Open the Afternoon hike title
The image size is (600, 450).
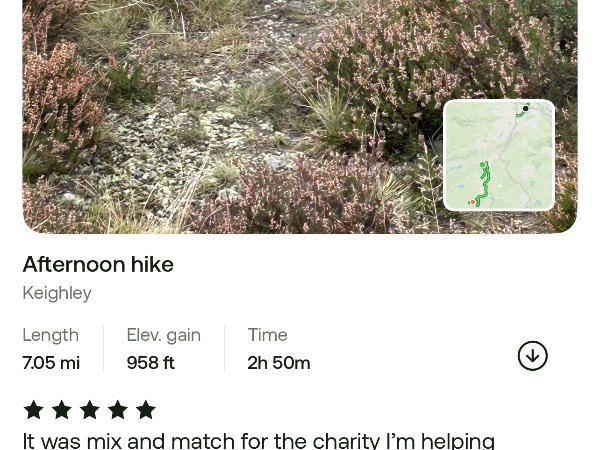pyautogui.click(x=98, y=264)
